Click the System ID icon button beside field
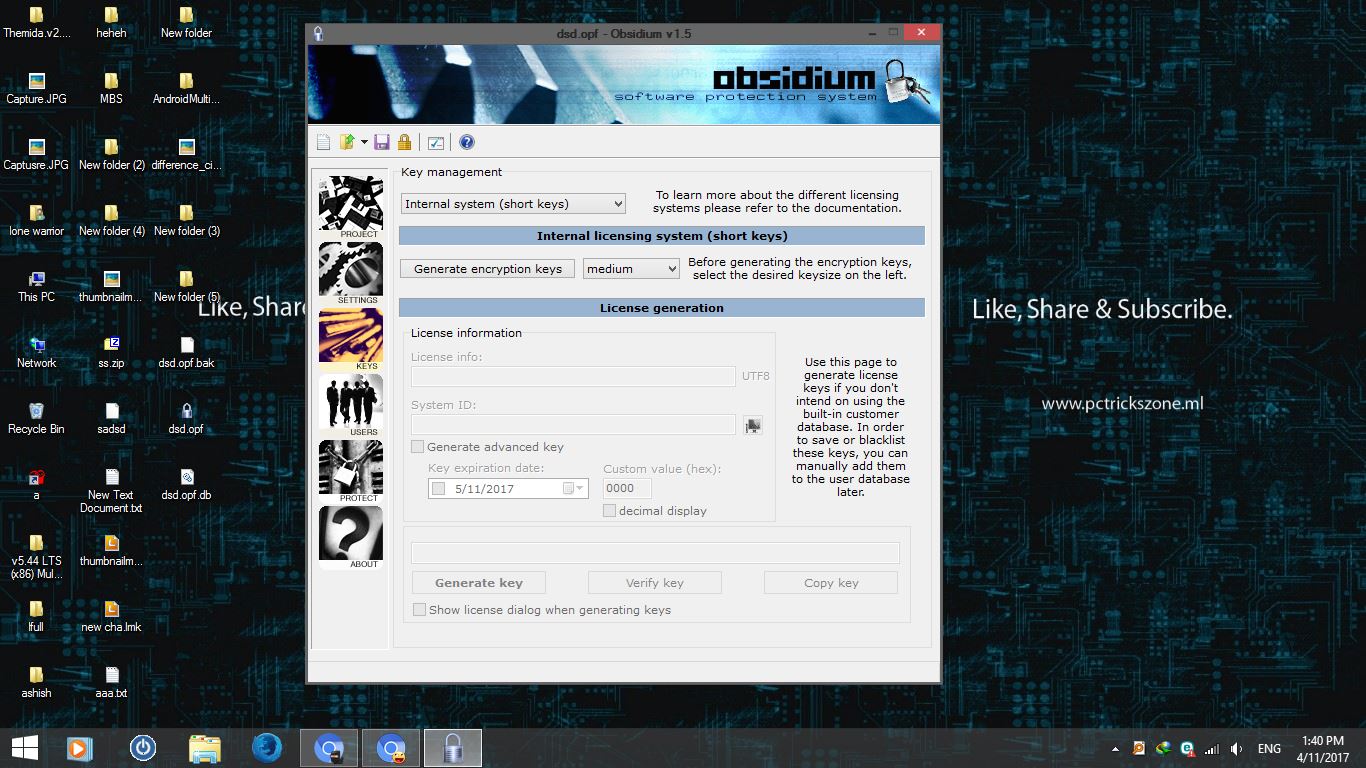The width and height of the screenshot is (1366, 768). (x=753, y=425)
